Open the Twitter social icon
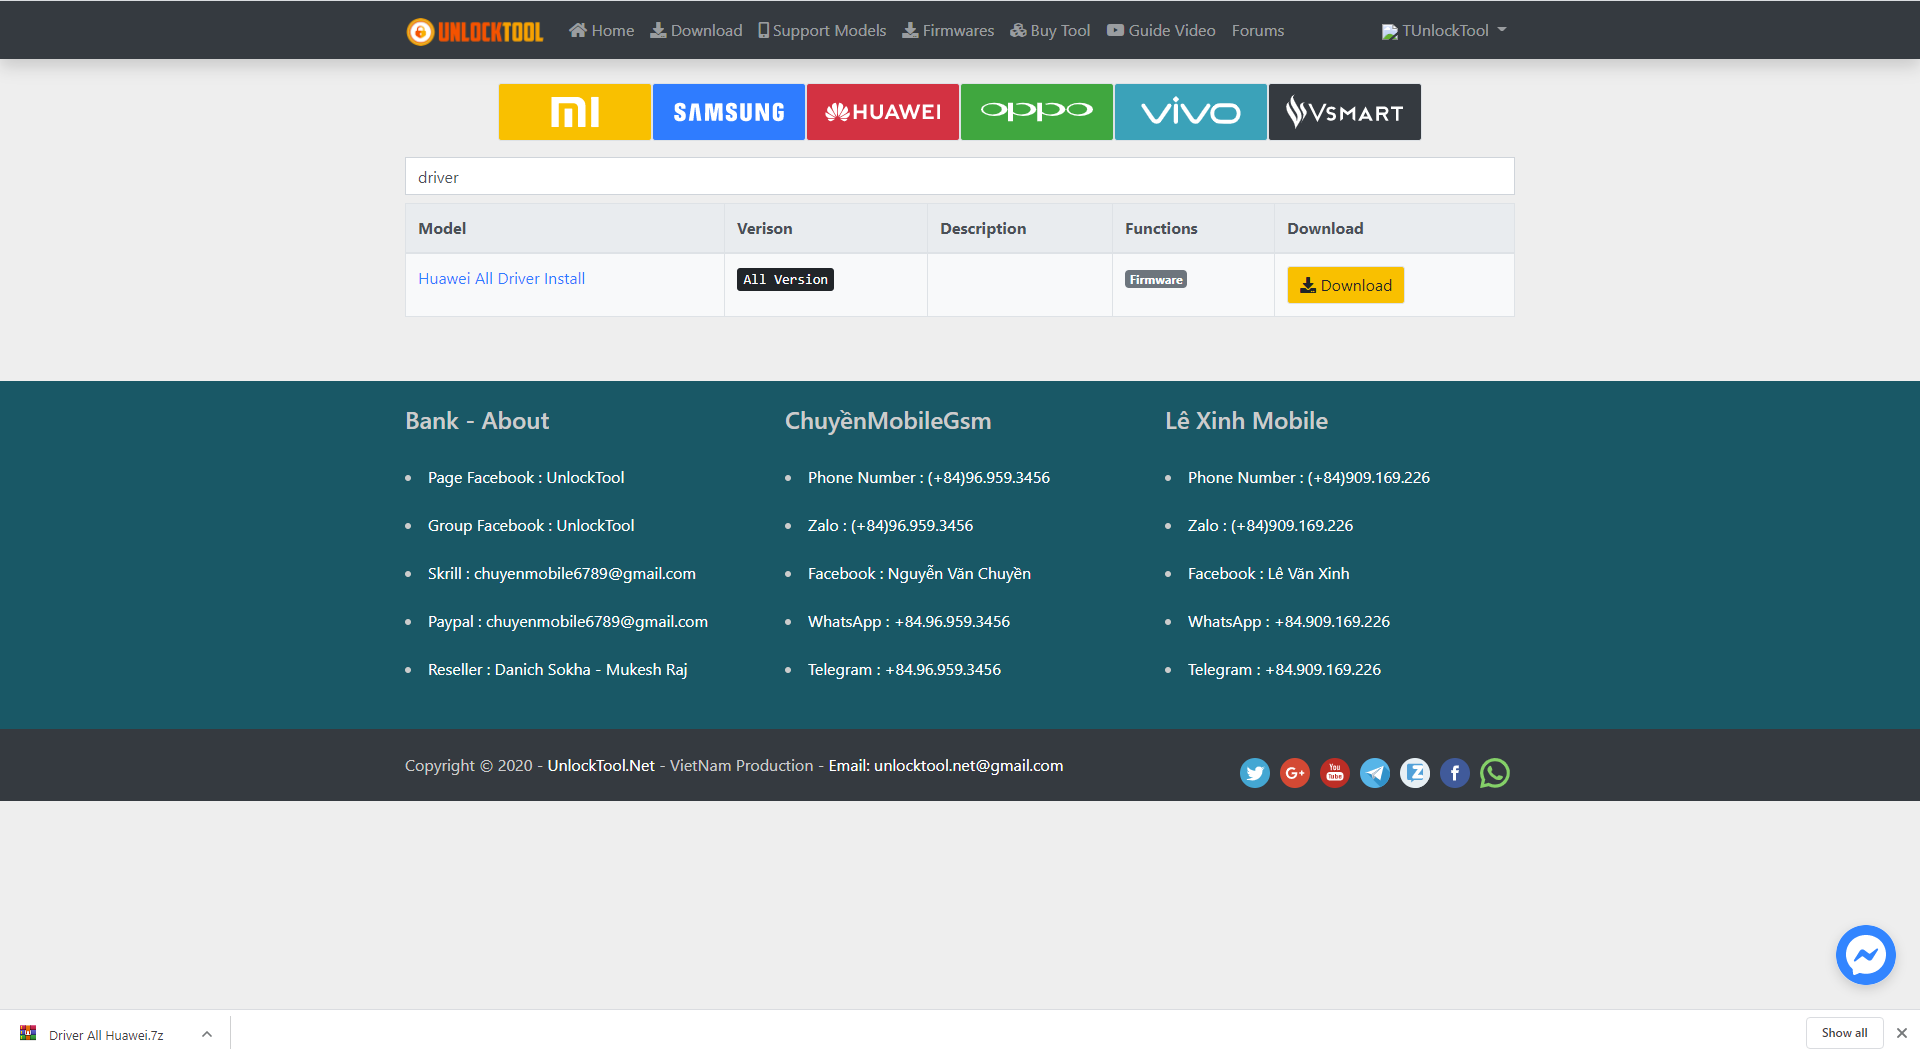Image resolution: width=1920 pixels, height=1049 pixels. 1255,773
